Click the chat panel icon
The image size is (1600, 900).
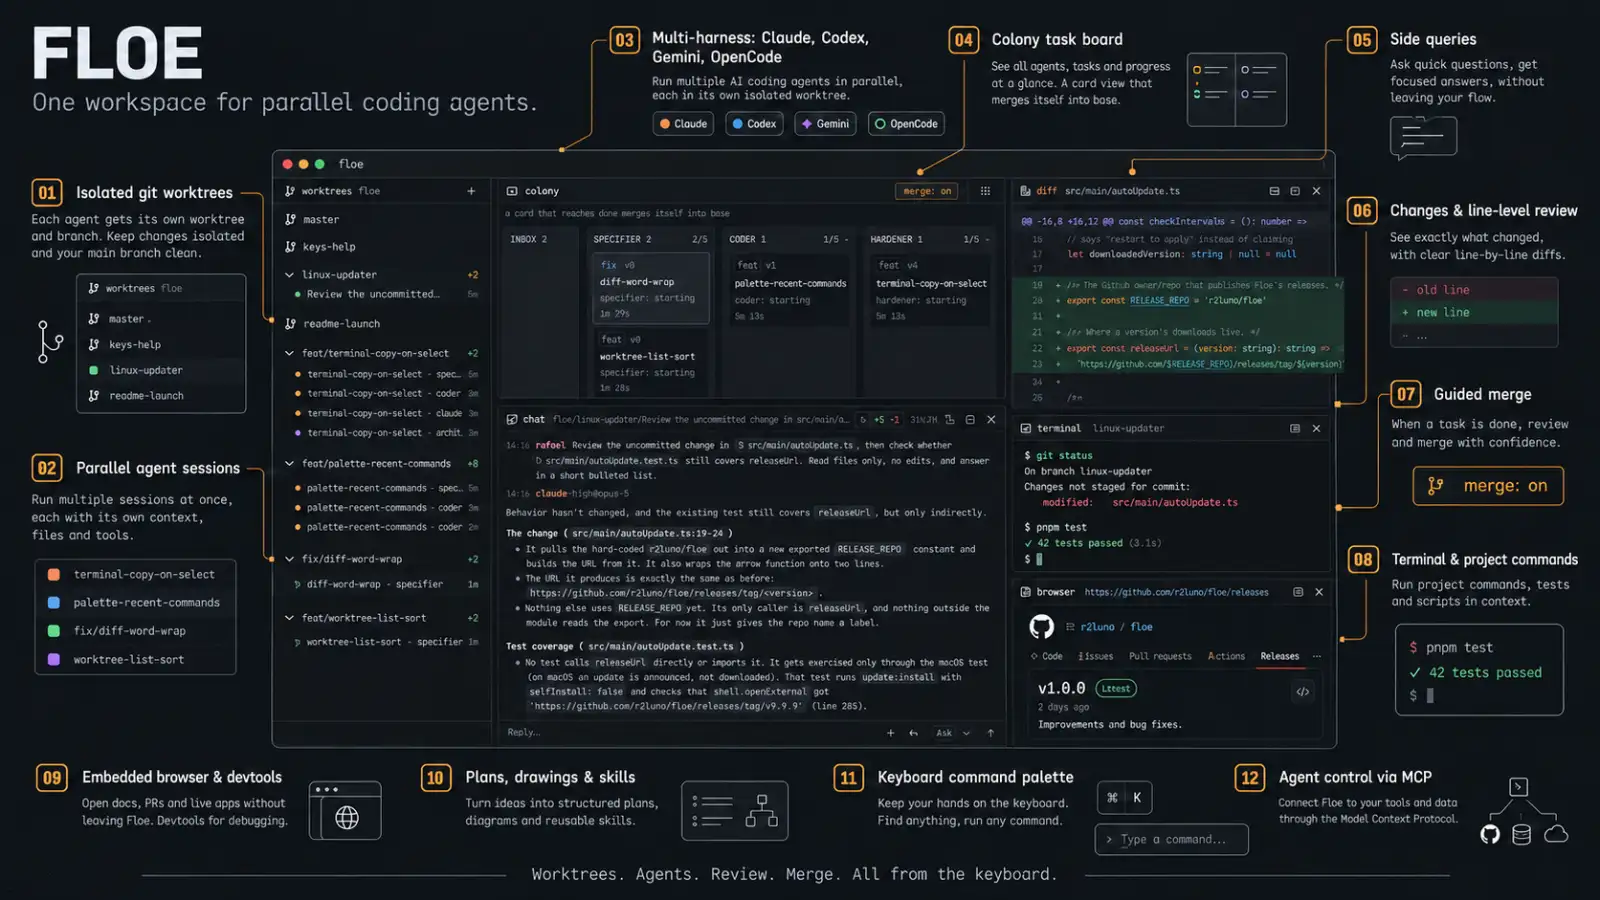(x=512, y=420)
